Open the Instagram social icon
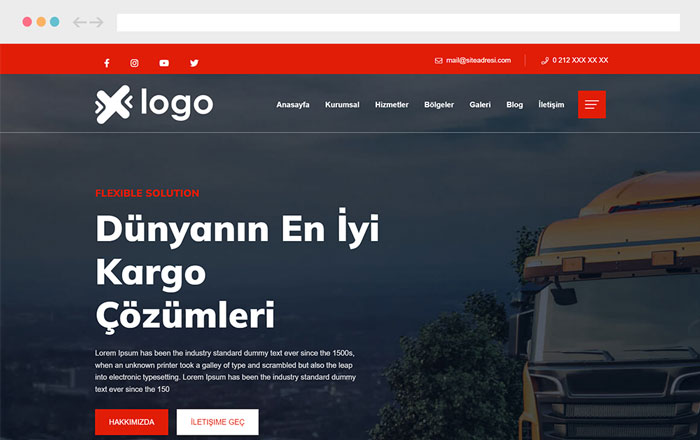The height and width of the screenshot is (440, 700). [135, 63]
